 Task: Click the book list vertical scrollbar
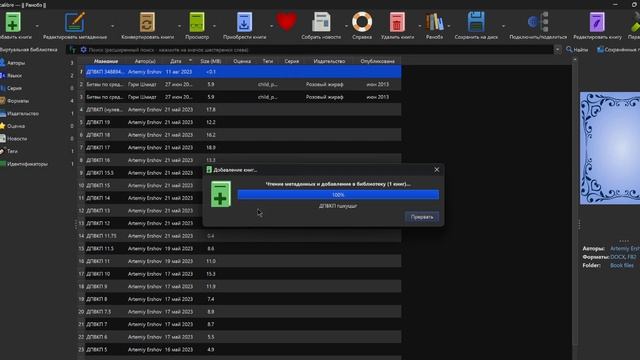(575, 204)
